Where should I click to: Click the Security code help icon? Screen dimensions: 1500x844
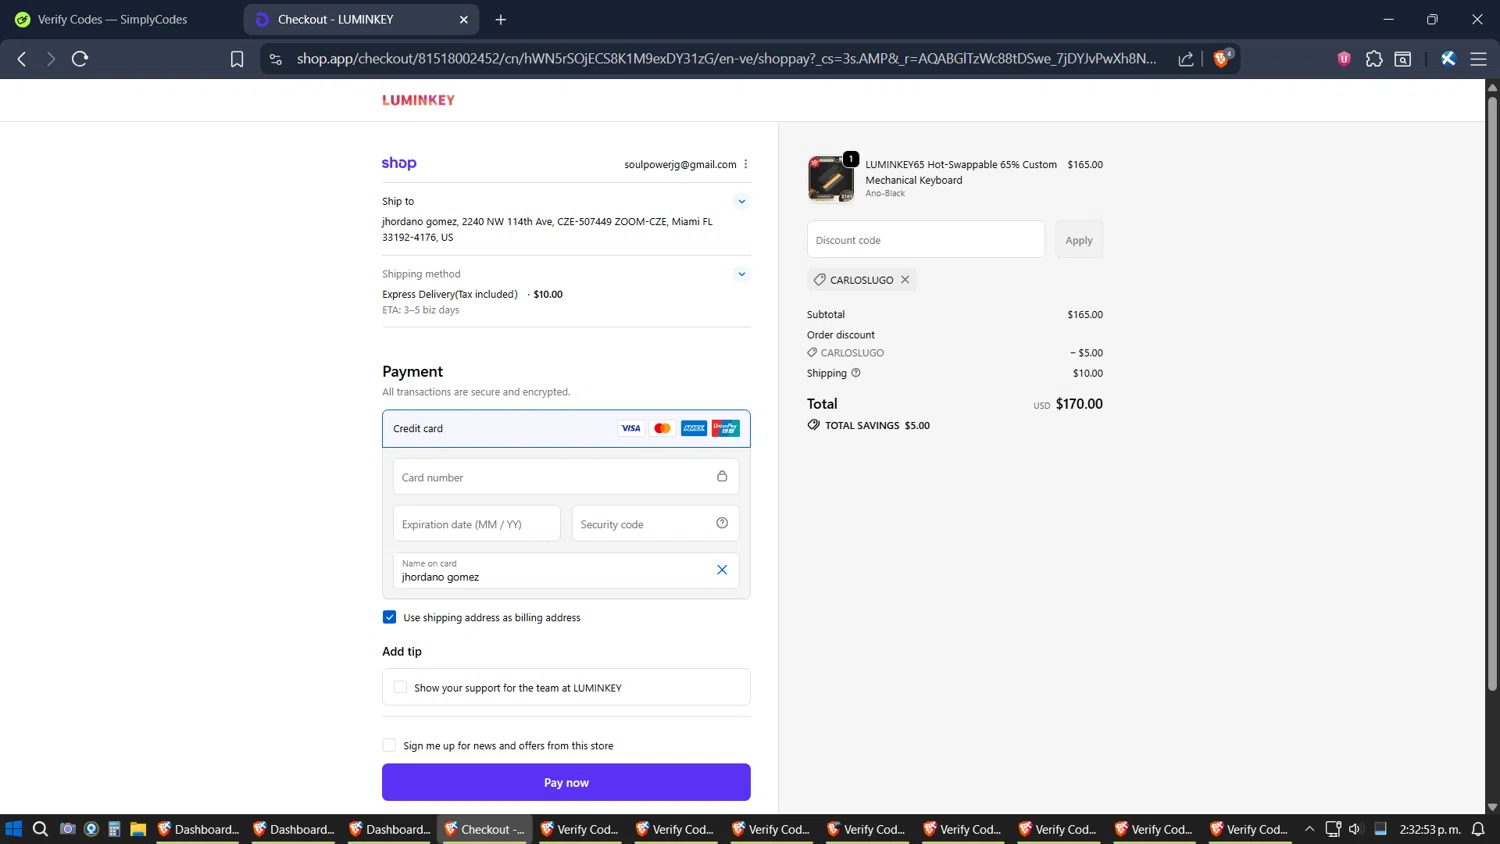point(722,523)
